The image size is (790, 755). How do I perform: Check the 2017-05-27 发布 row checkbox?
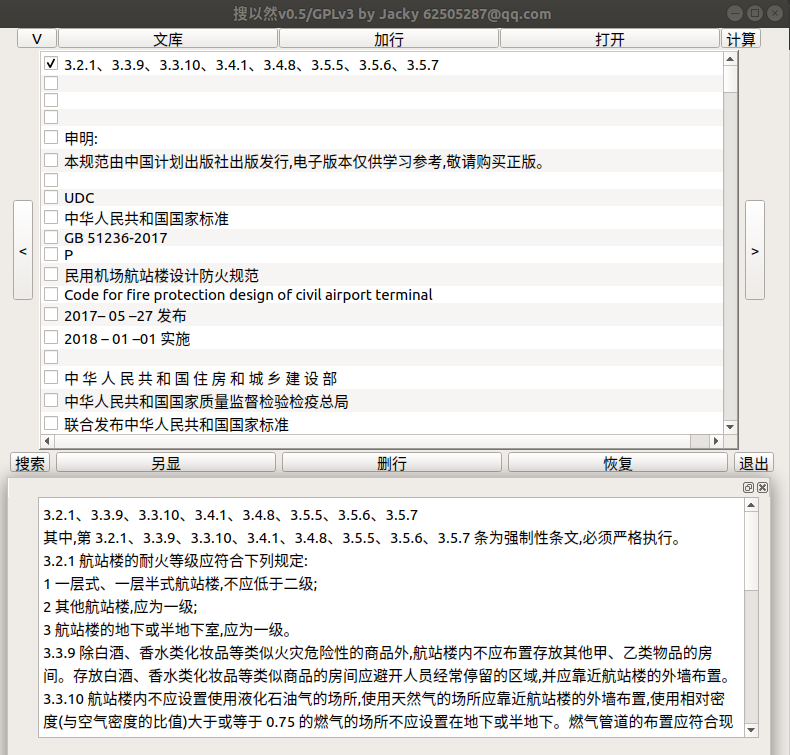pyautogui.click(x=51, y=314)
